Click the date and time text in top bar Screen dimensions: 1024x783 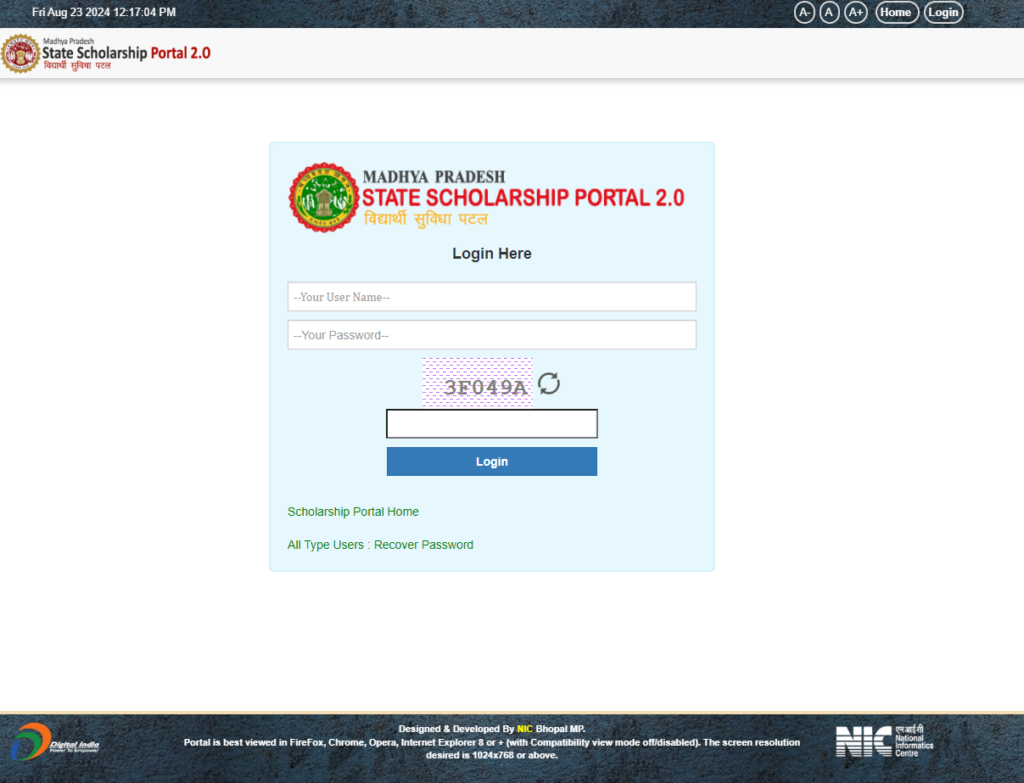(x=104, y=12)
